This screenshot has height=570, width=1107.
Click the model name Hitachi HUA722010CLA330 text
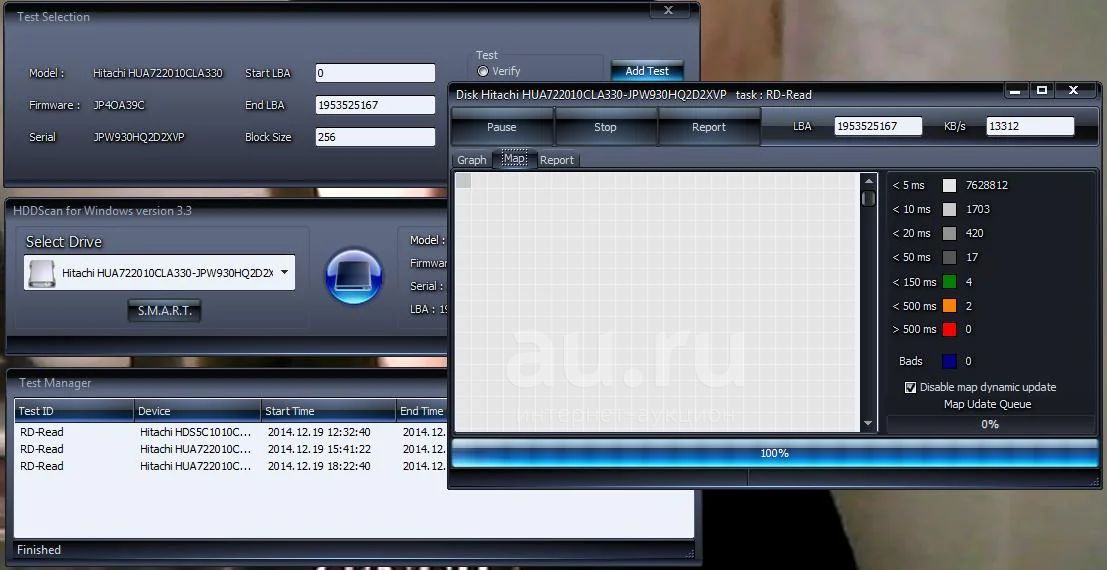(x=157, y=73)
